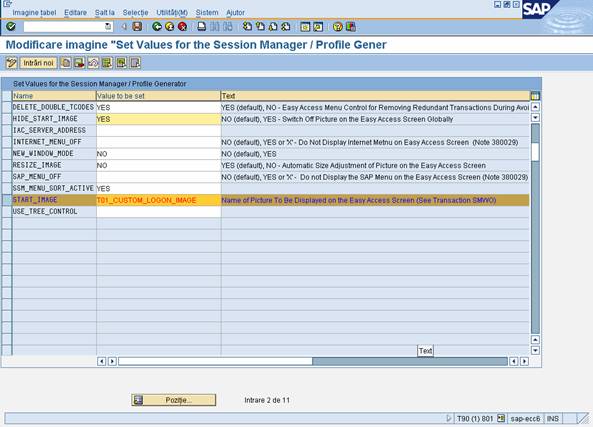The image size is (593, 427).
Task: Open Help via yellow question mark icon
Action: [x=338, y=26]
